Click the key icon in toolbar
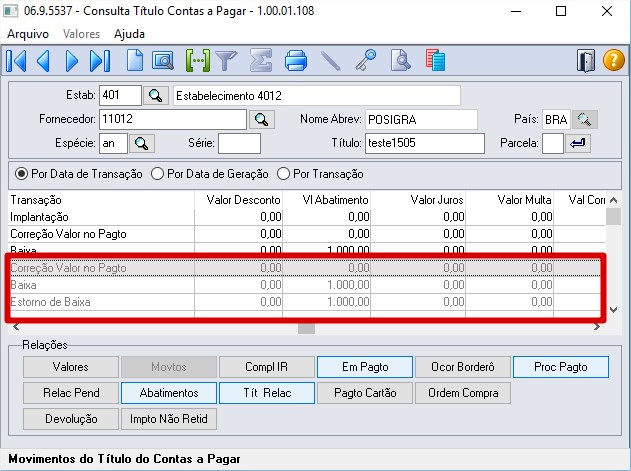Viewport: 631px width, 471px height. coord(365,60)
